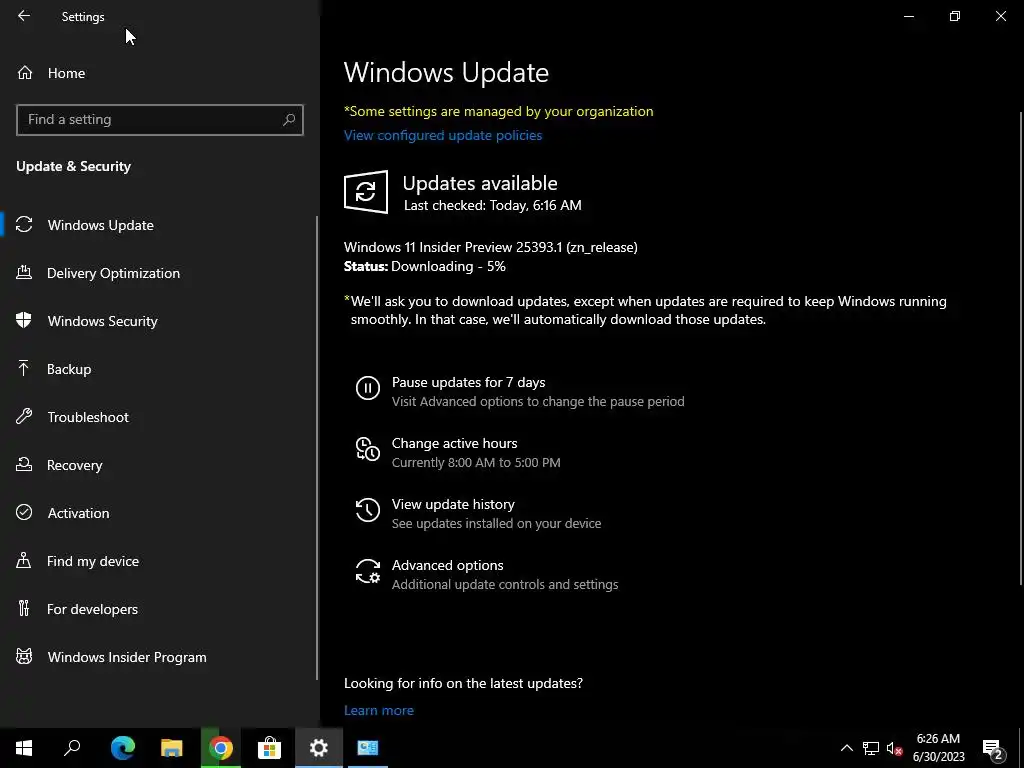Viewport: 1024px width, 768px height.
Task: Show hidden tray icons chevron
Action: 846,748
